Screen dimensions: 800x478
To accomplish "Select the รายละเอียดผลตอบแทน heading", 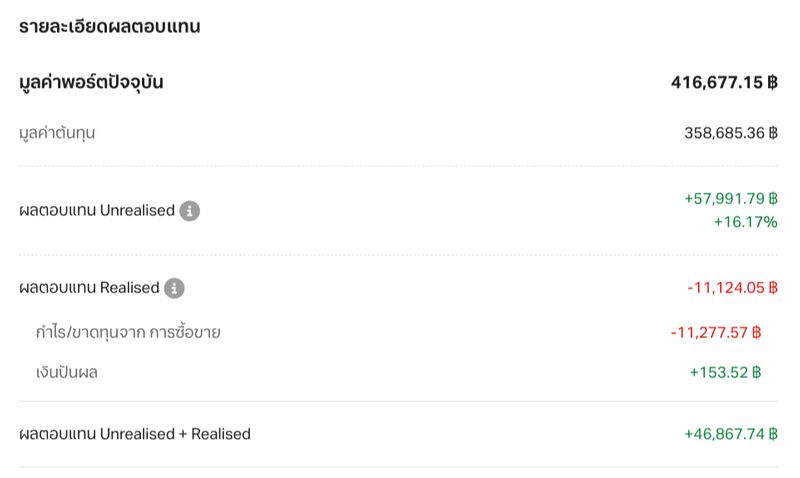I will (110, 26).
